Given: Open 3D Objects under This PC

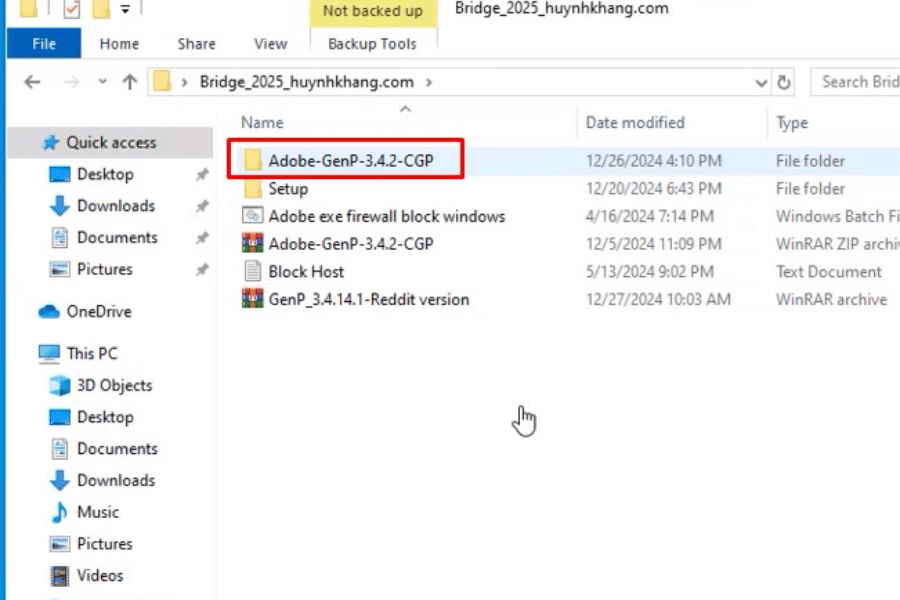Looking at the screenshot, I should (x=114, y=385).
